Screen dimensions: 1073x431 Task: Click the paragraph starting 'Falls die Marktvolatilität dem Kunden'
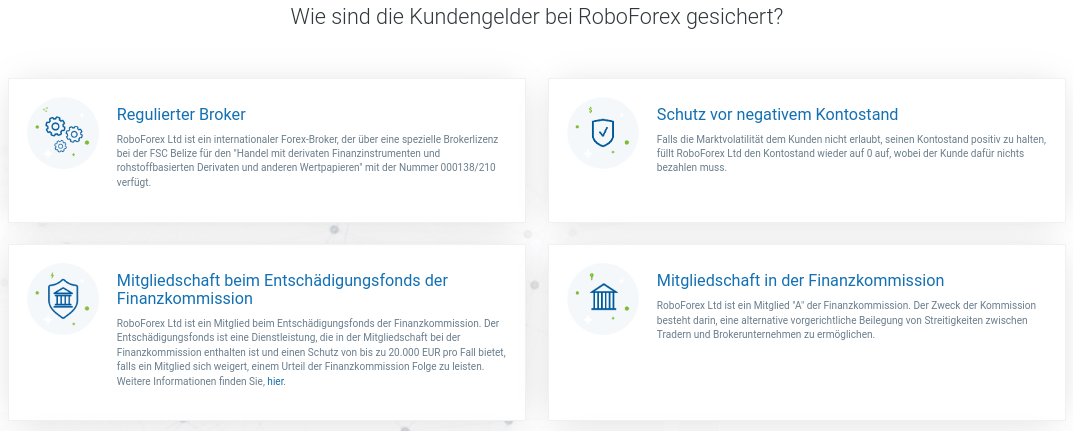[x=851, y=153]
